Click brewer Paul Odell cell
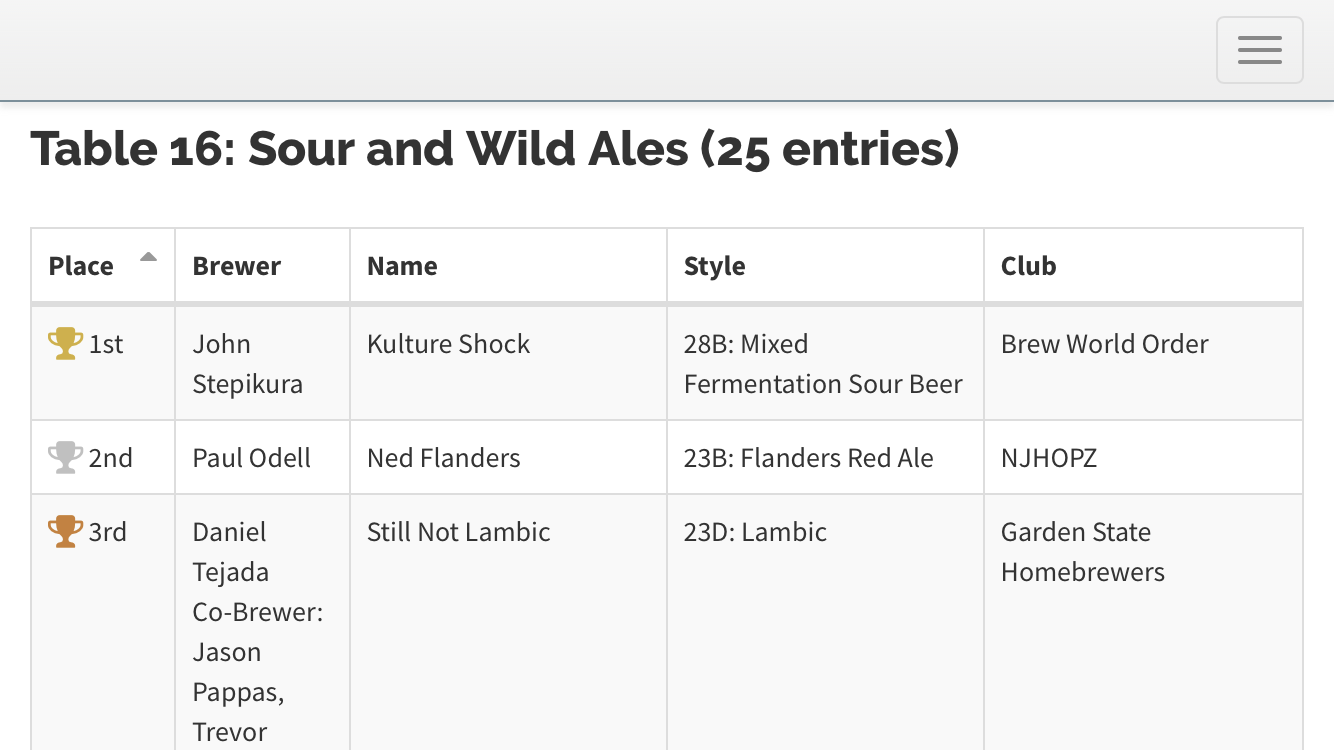The height and width of the screenshot is (750, 1334). (252, 458)
